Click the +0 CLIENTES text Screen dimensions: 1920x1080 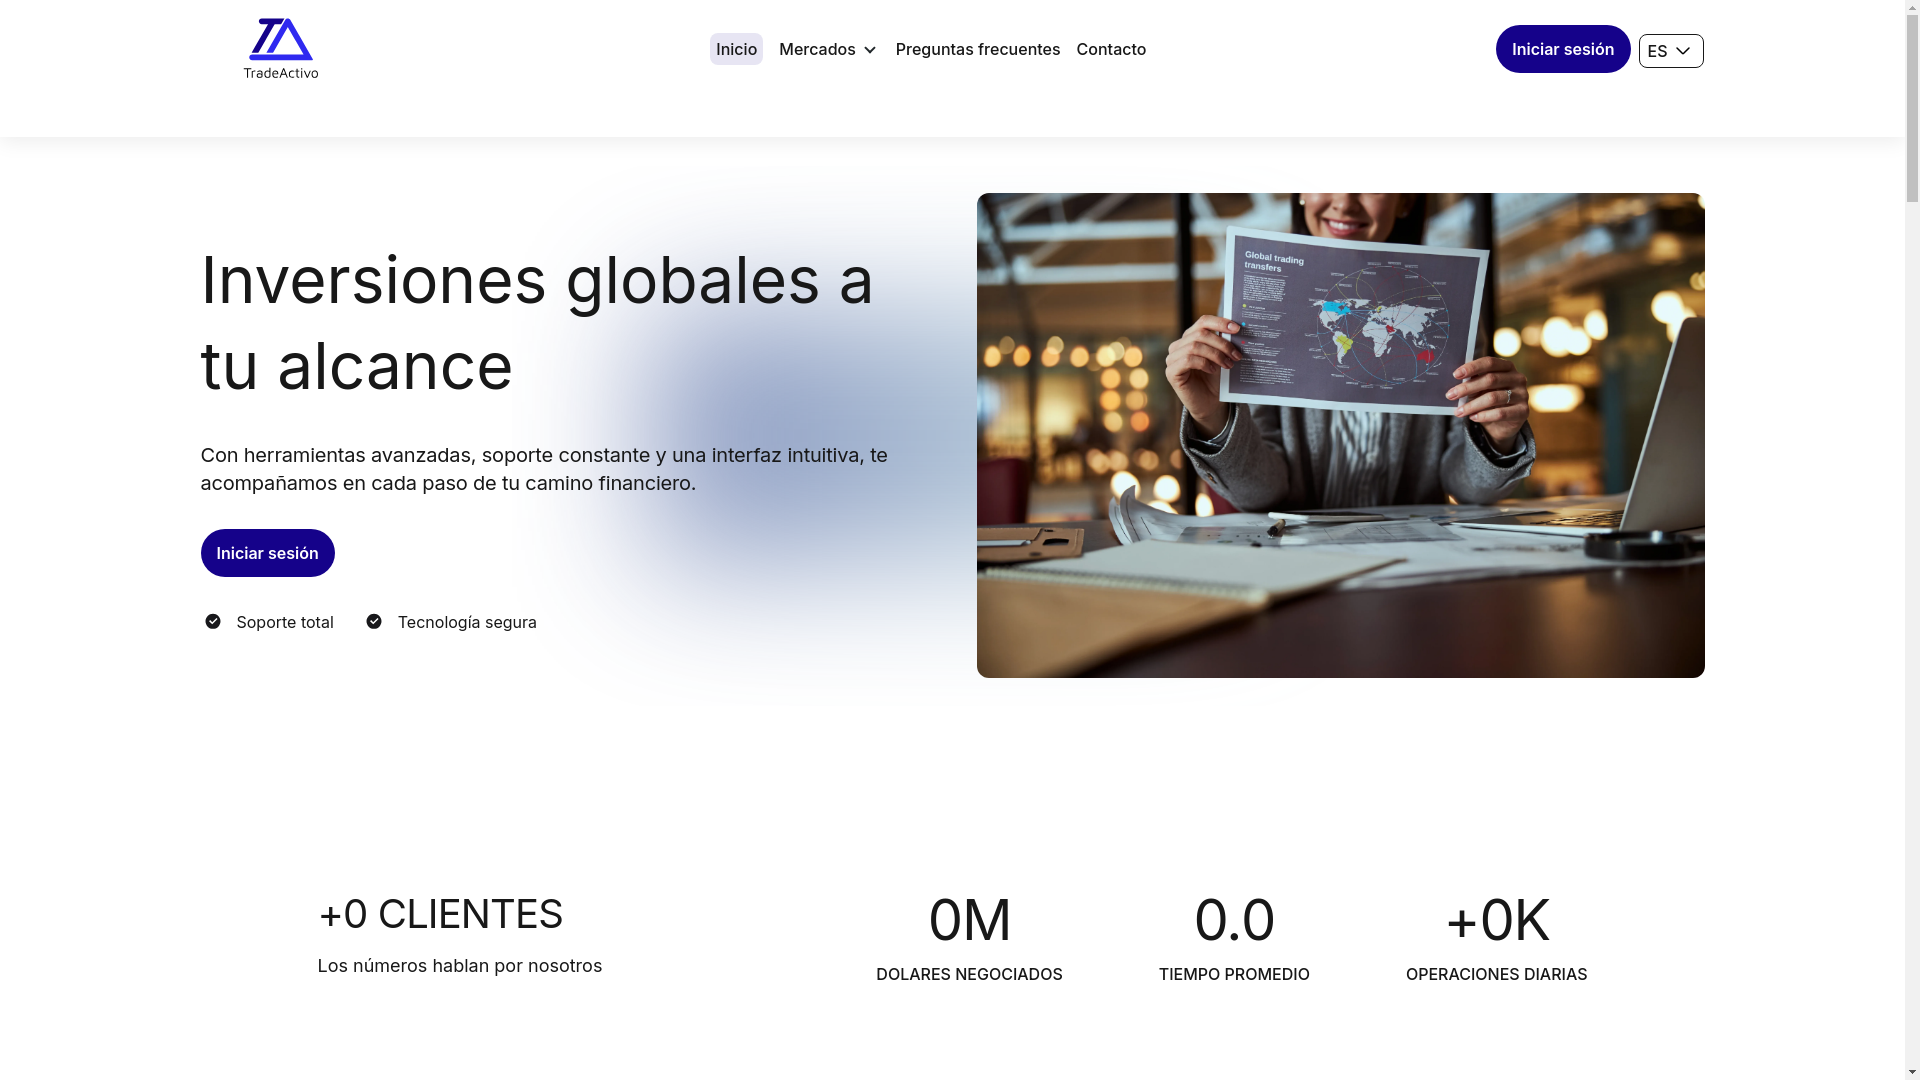440,914
